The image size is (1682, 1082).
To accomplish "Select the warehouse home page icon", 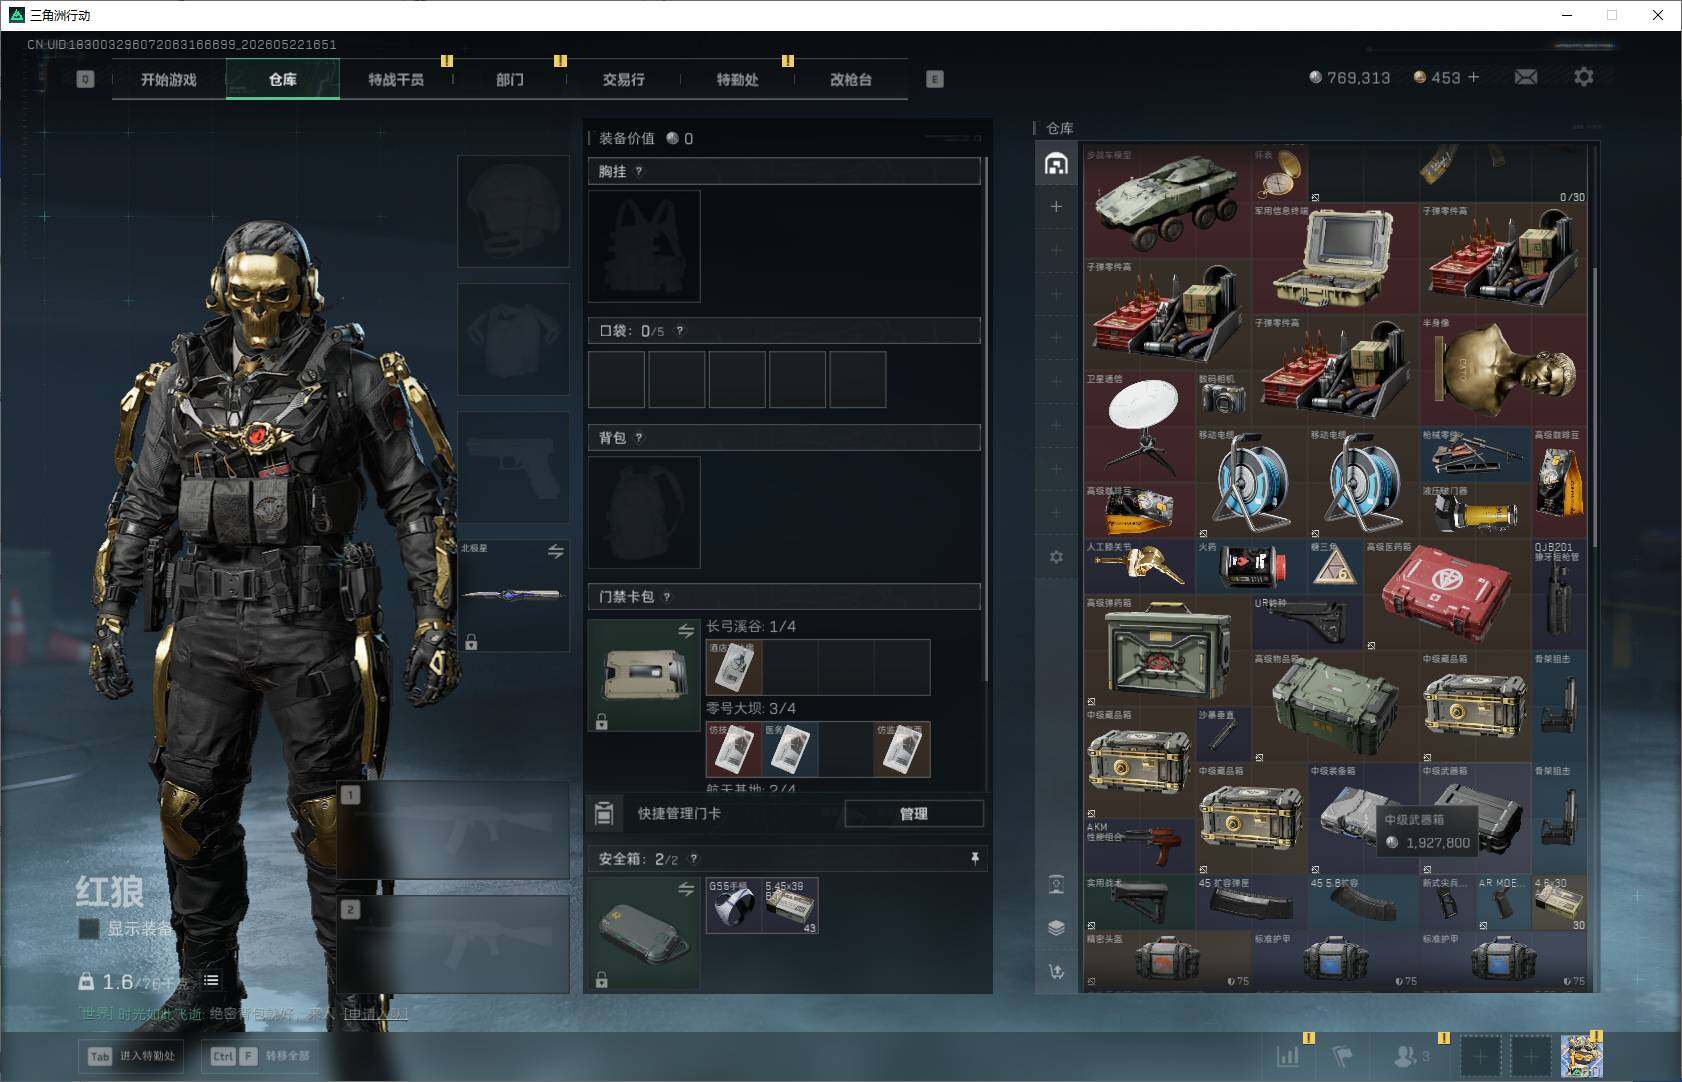I will coord(1056,163).
